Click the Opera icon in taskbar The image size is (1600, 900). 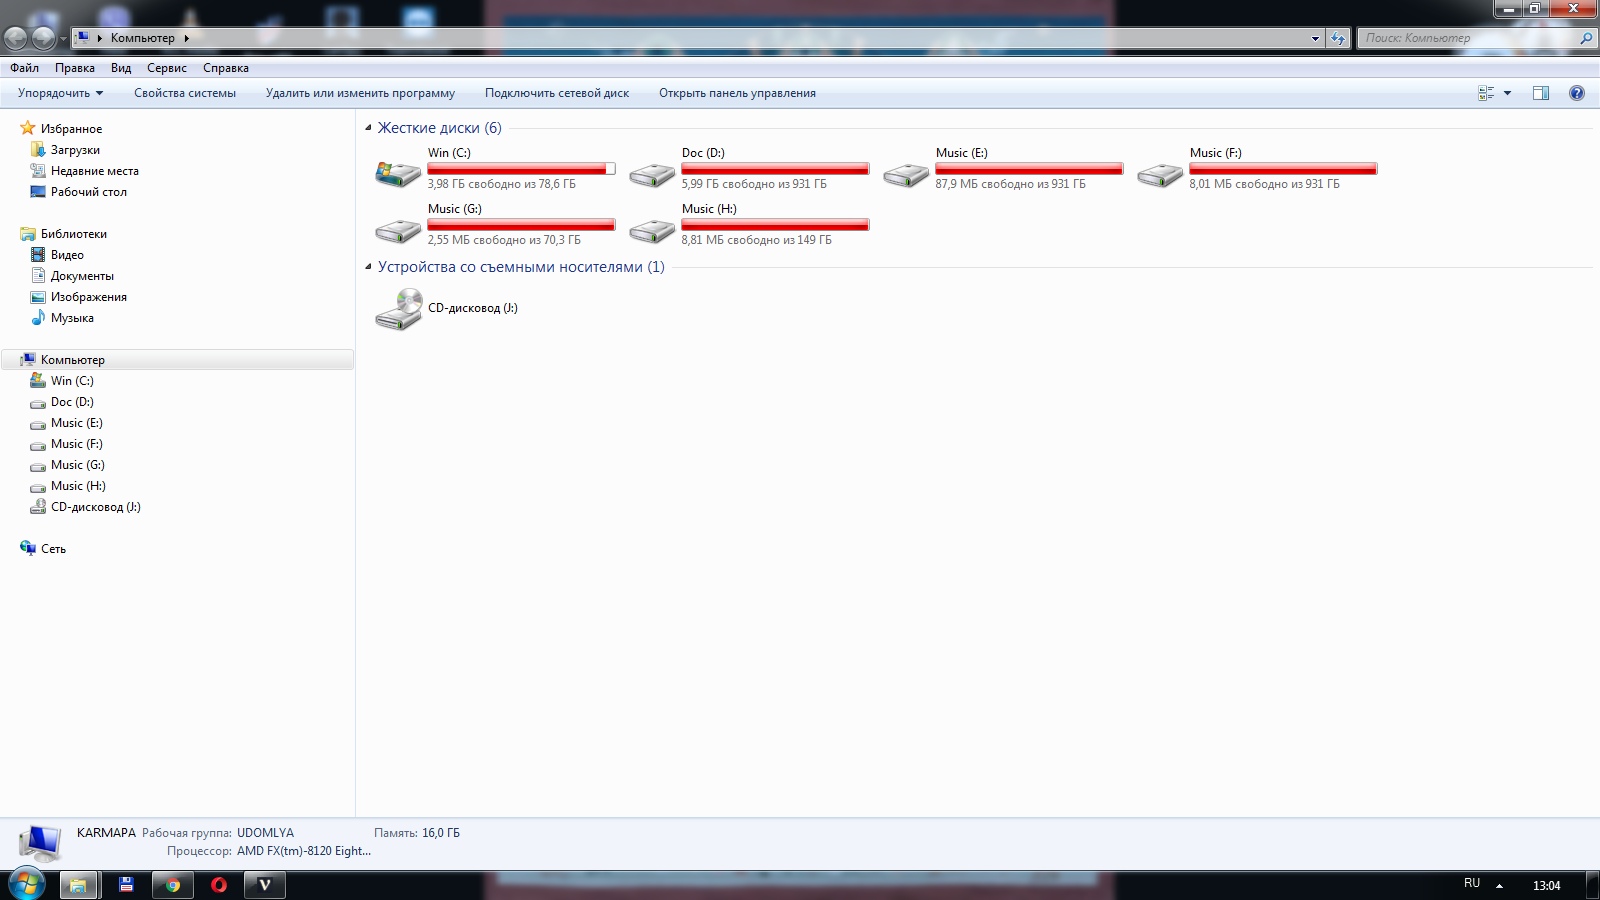tap(219, 885)
